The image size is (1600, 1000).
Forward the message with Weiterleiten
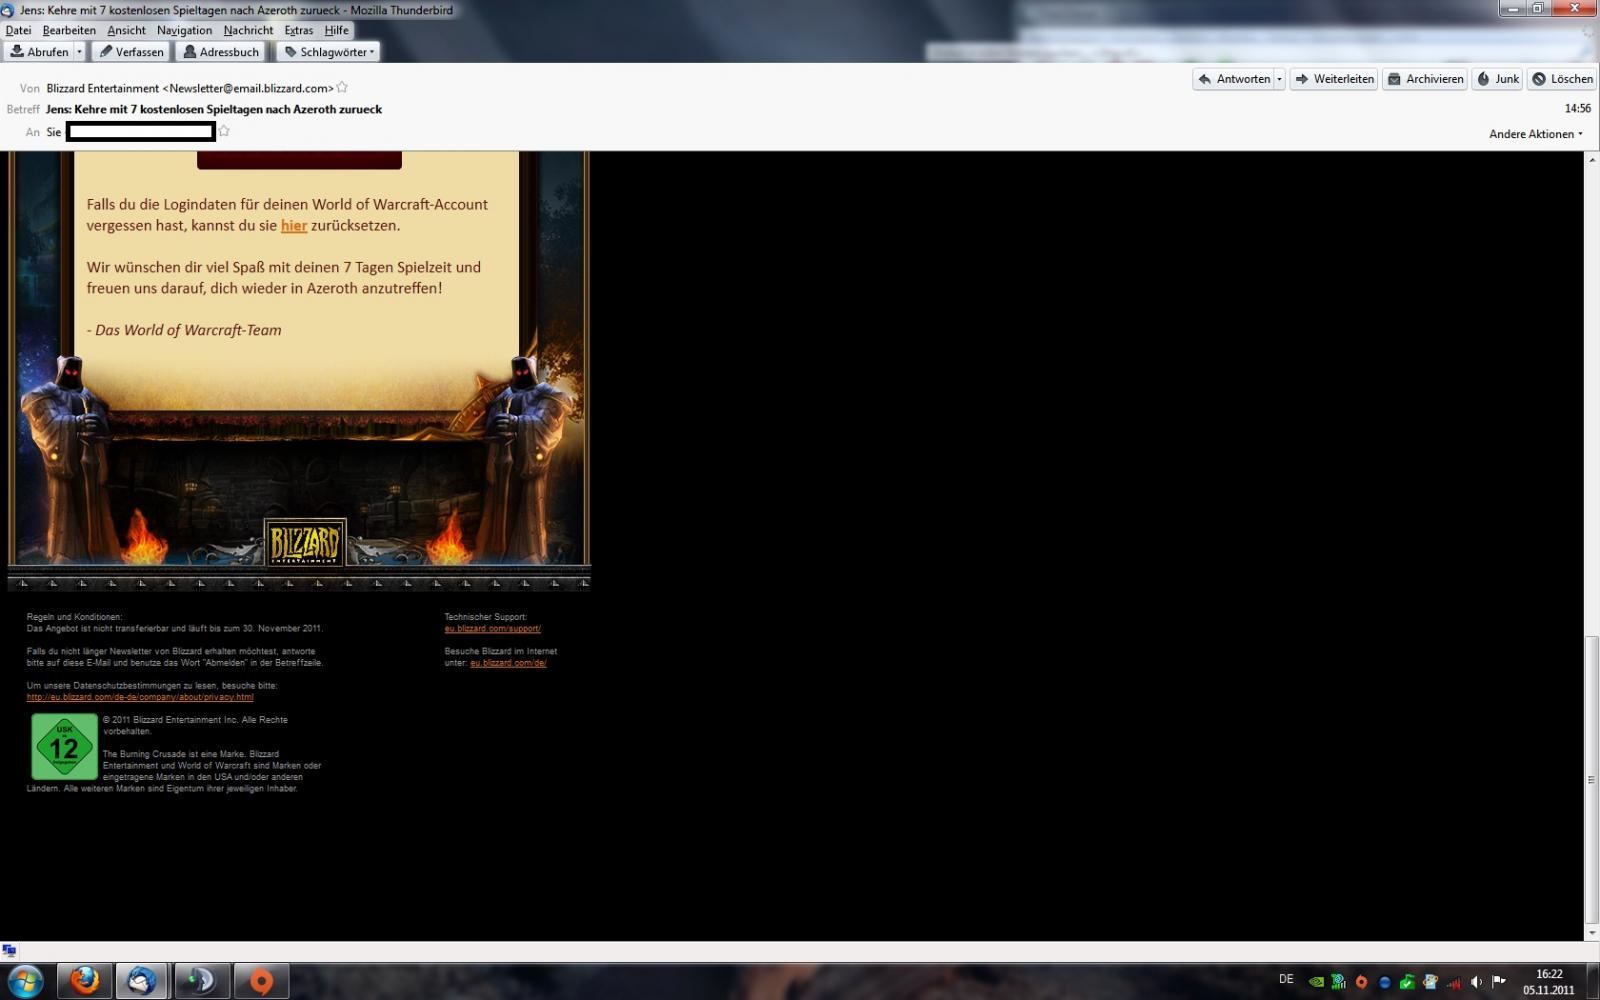[x=1334, y=79]
